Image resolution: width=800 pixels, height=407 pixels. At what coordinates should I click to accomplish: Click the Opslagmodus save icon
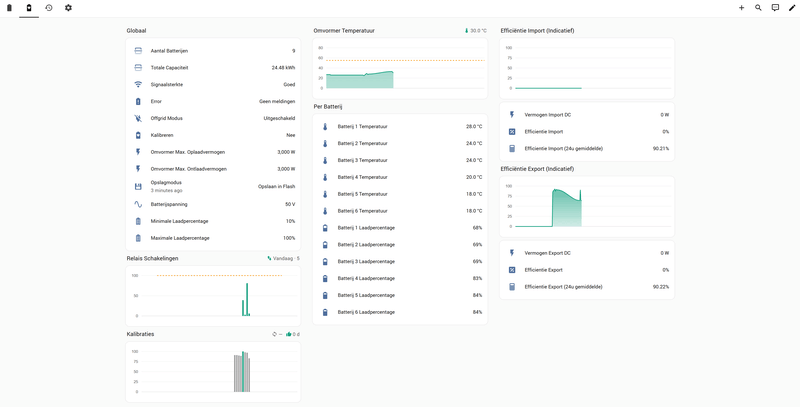(138, 186)
